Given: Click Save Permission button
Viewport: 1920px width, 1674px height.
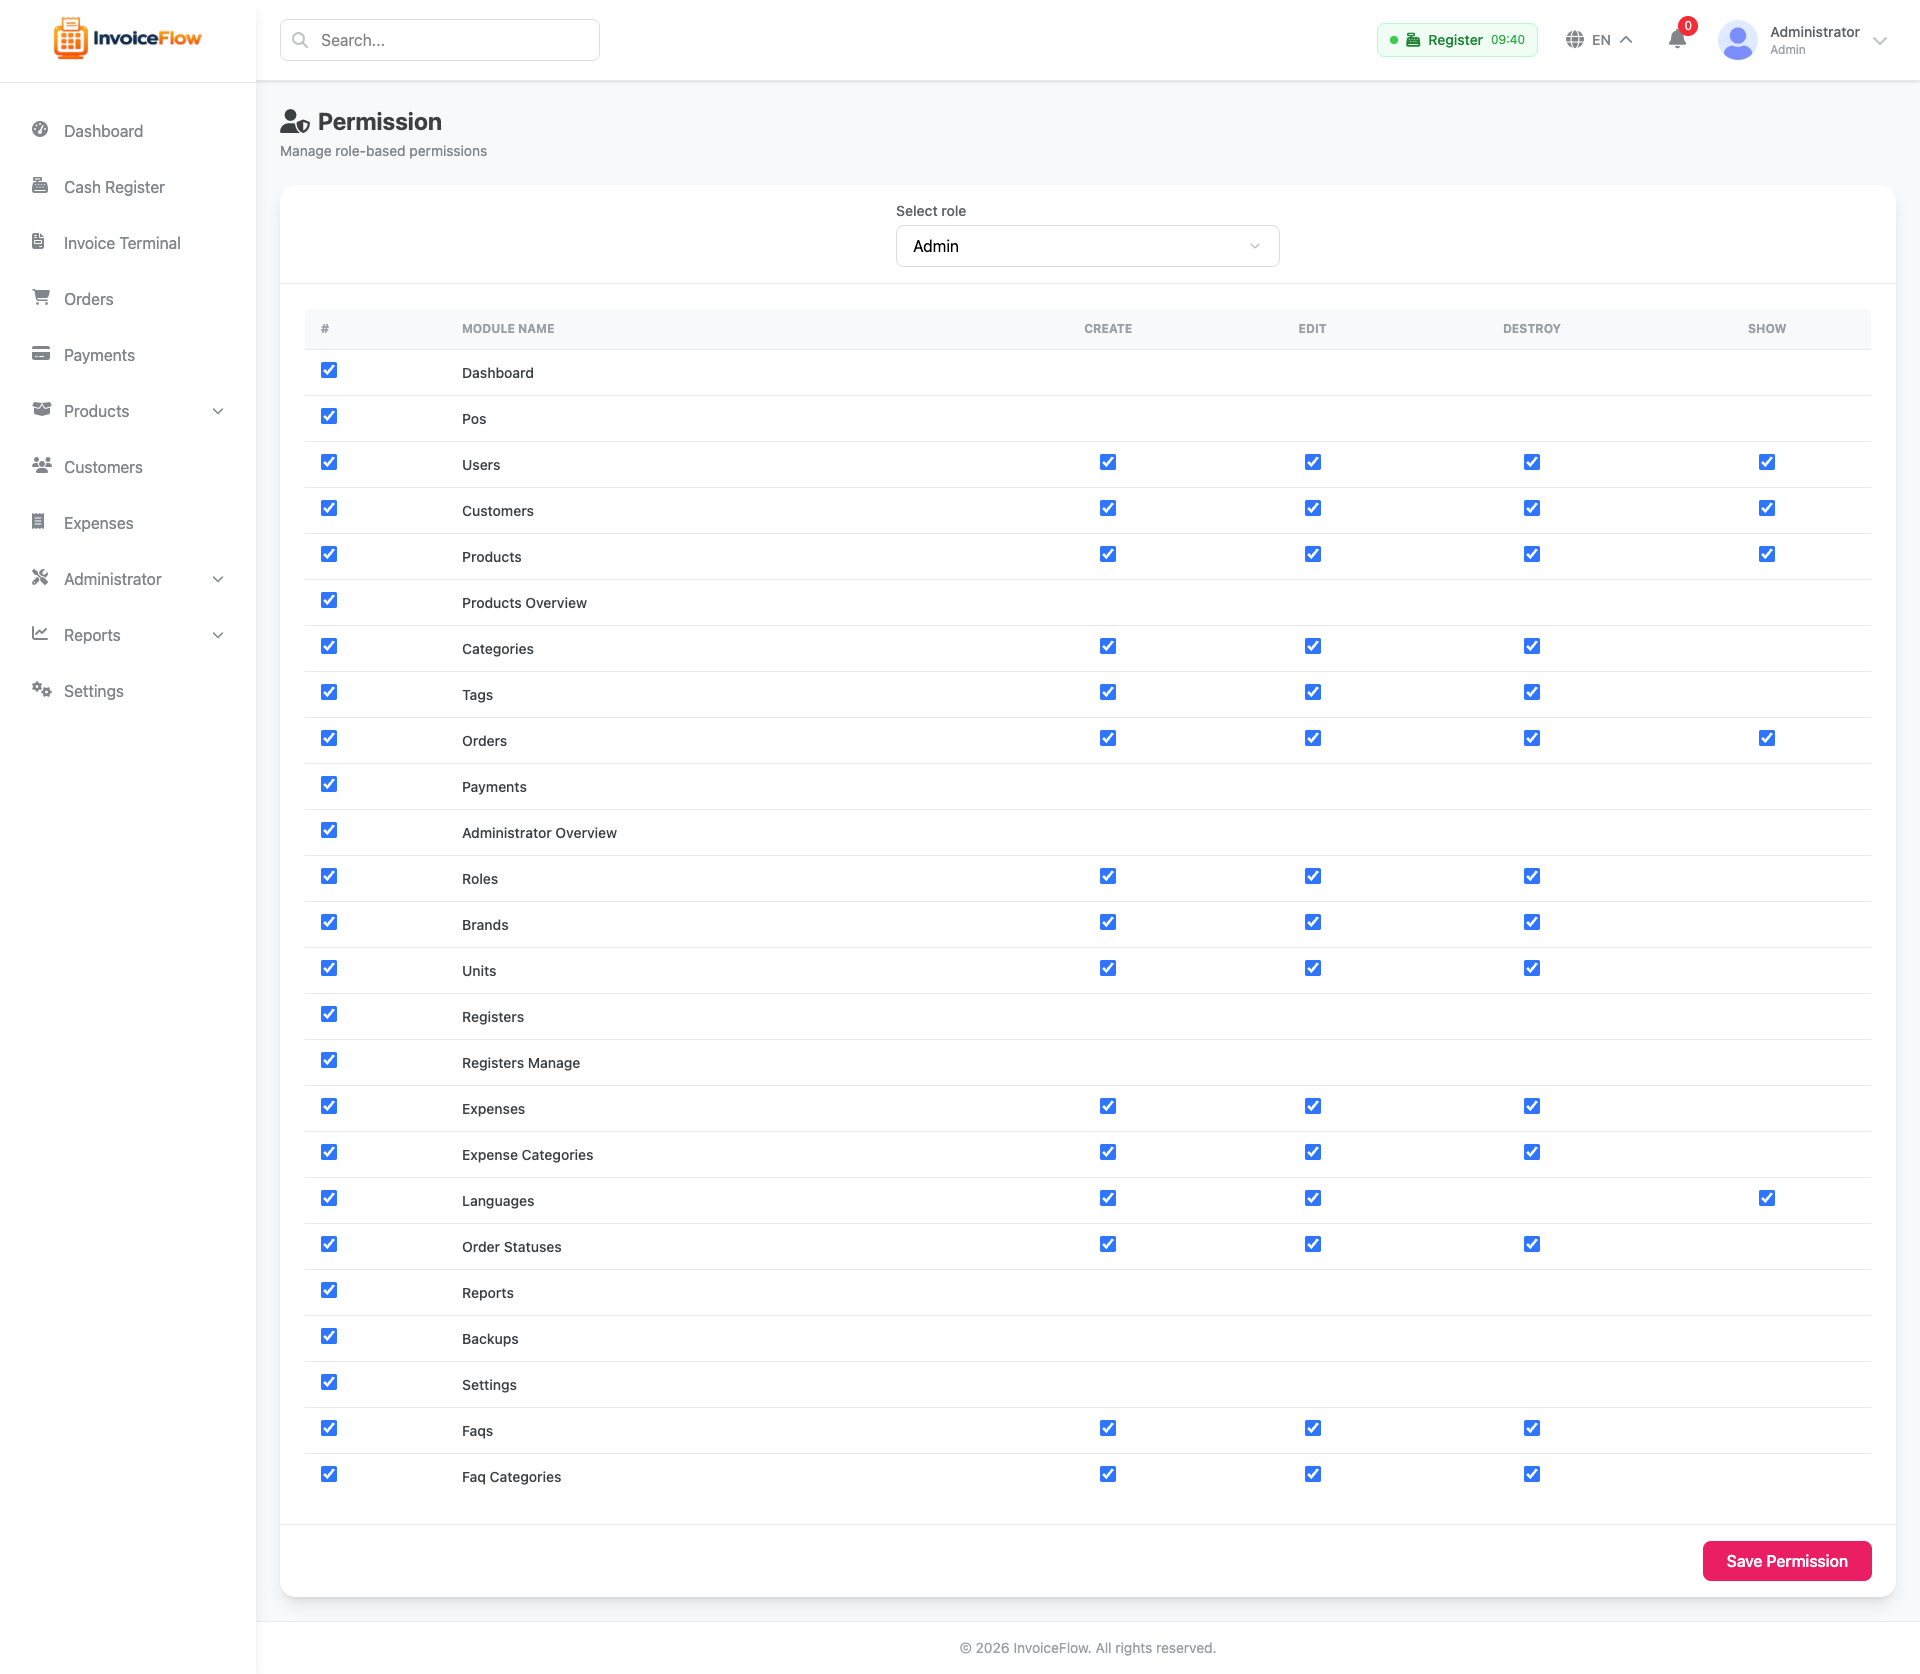Looking at the screenshot, I should (x=1787, y=1561).
